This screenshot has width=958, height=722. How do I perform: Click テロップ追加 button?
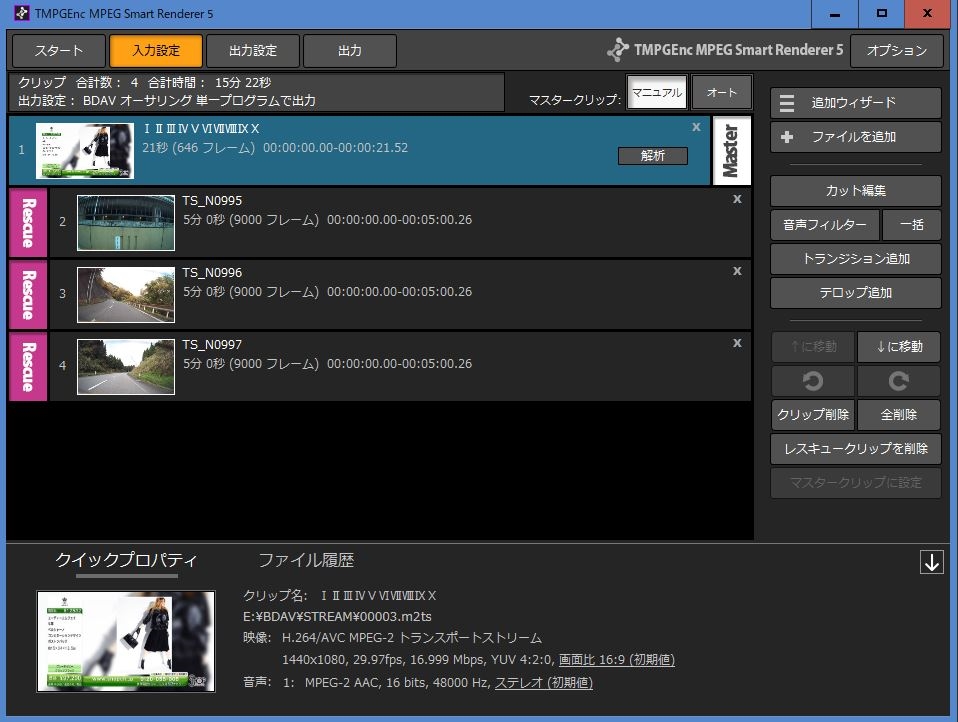tap(855, 293)
